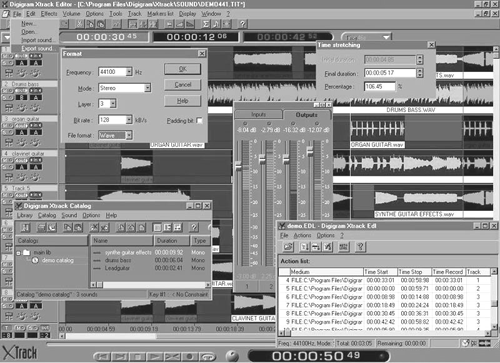Click the Percentage field in Time stretching
The height and width of the screenshot is (363, 500).
pos(380,87)
